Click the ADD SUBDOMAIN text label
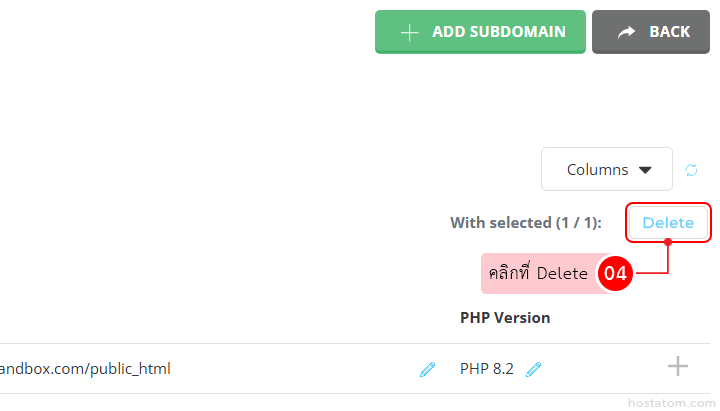This screenshot has height=411, width=720. tap(498, 32)
